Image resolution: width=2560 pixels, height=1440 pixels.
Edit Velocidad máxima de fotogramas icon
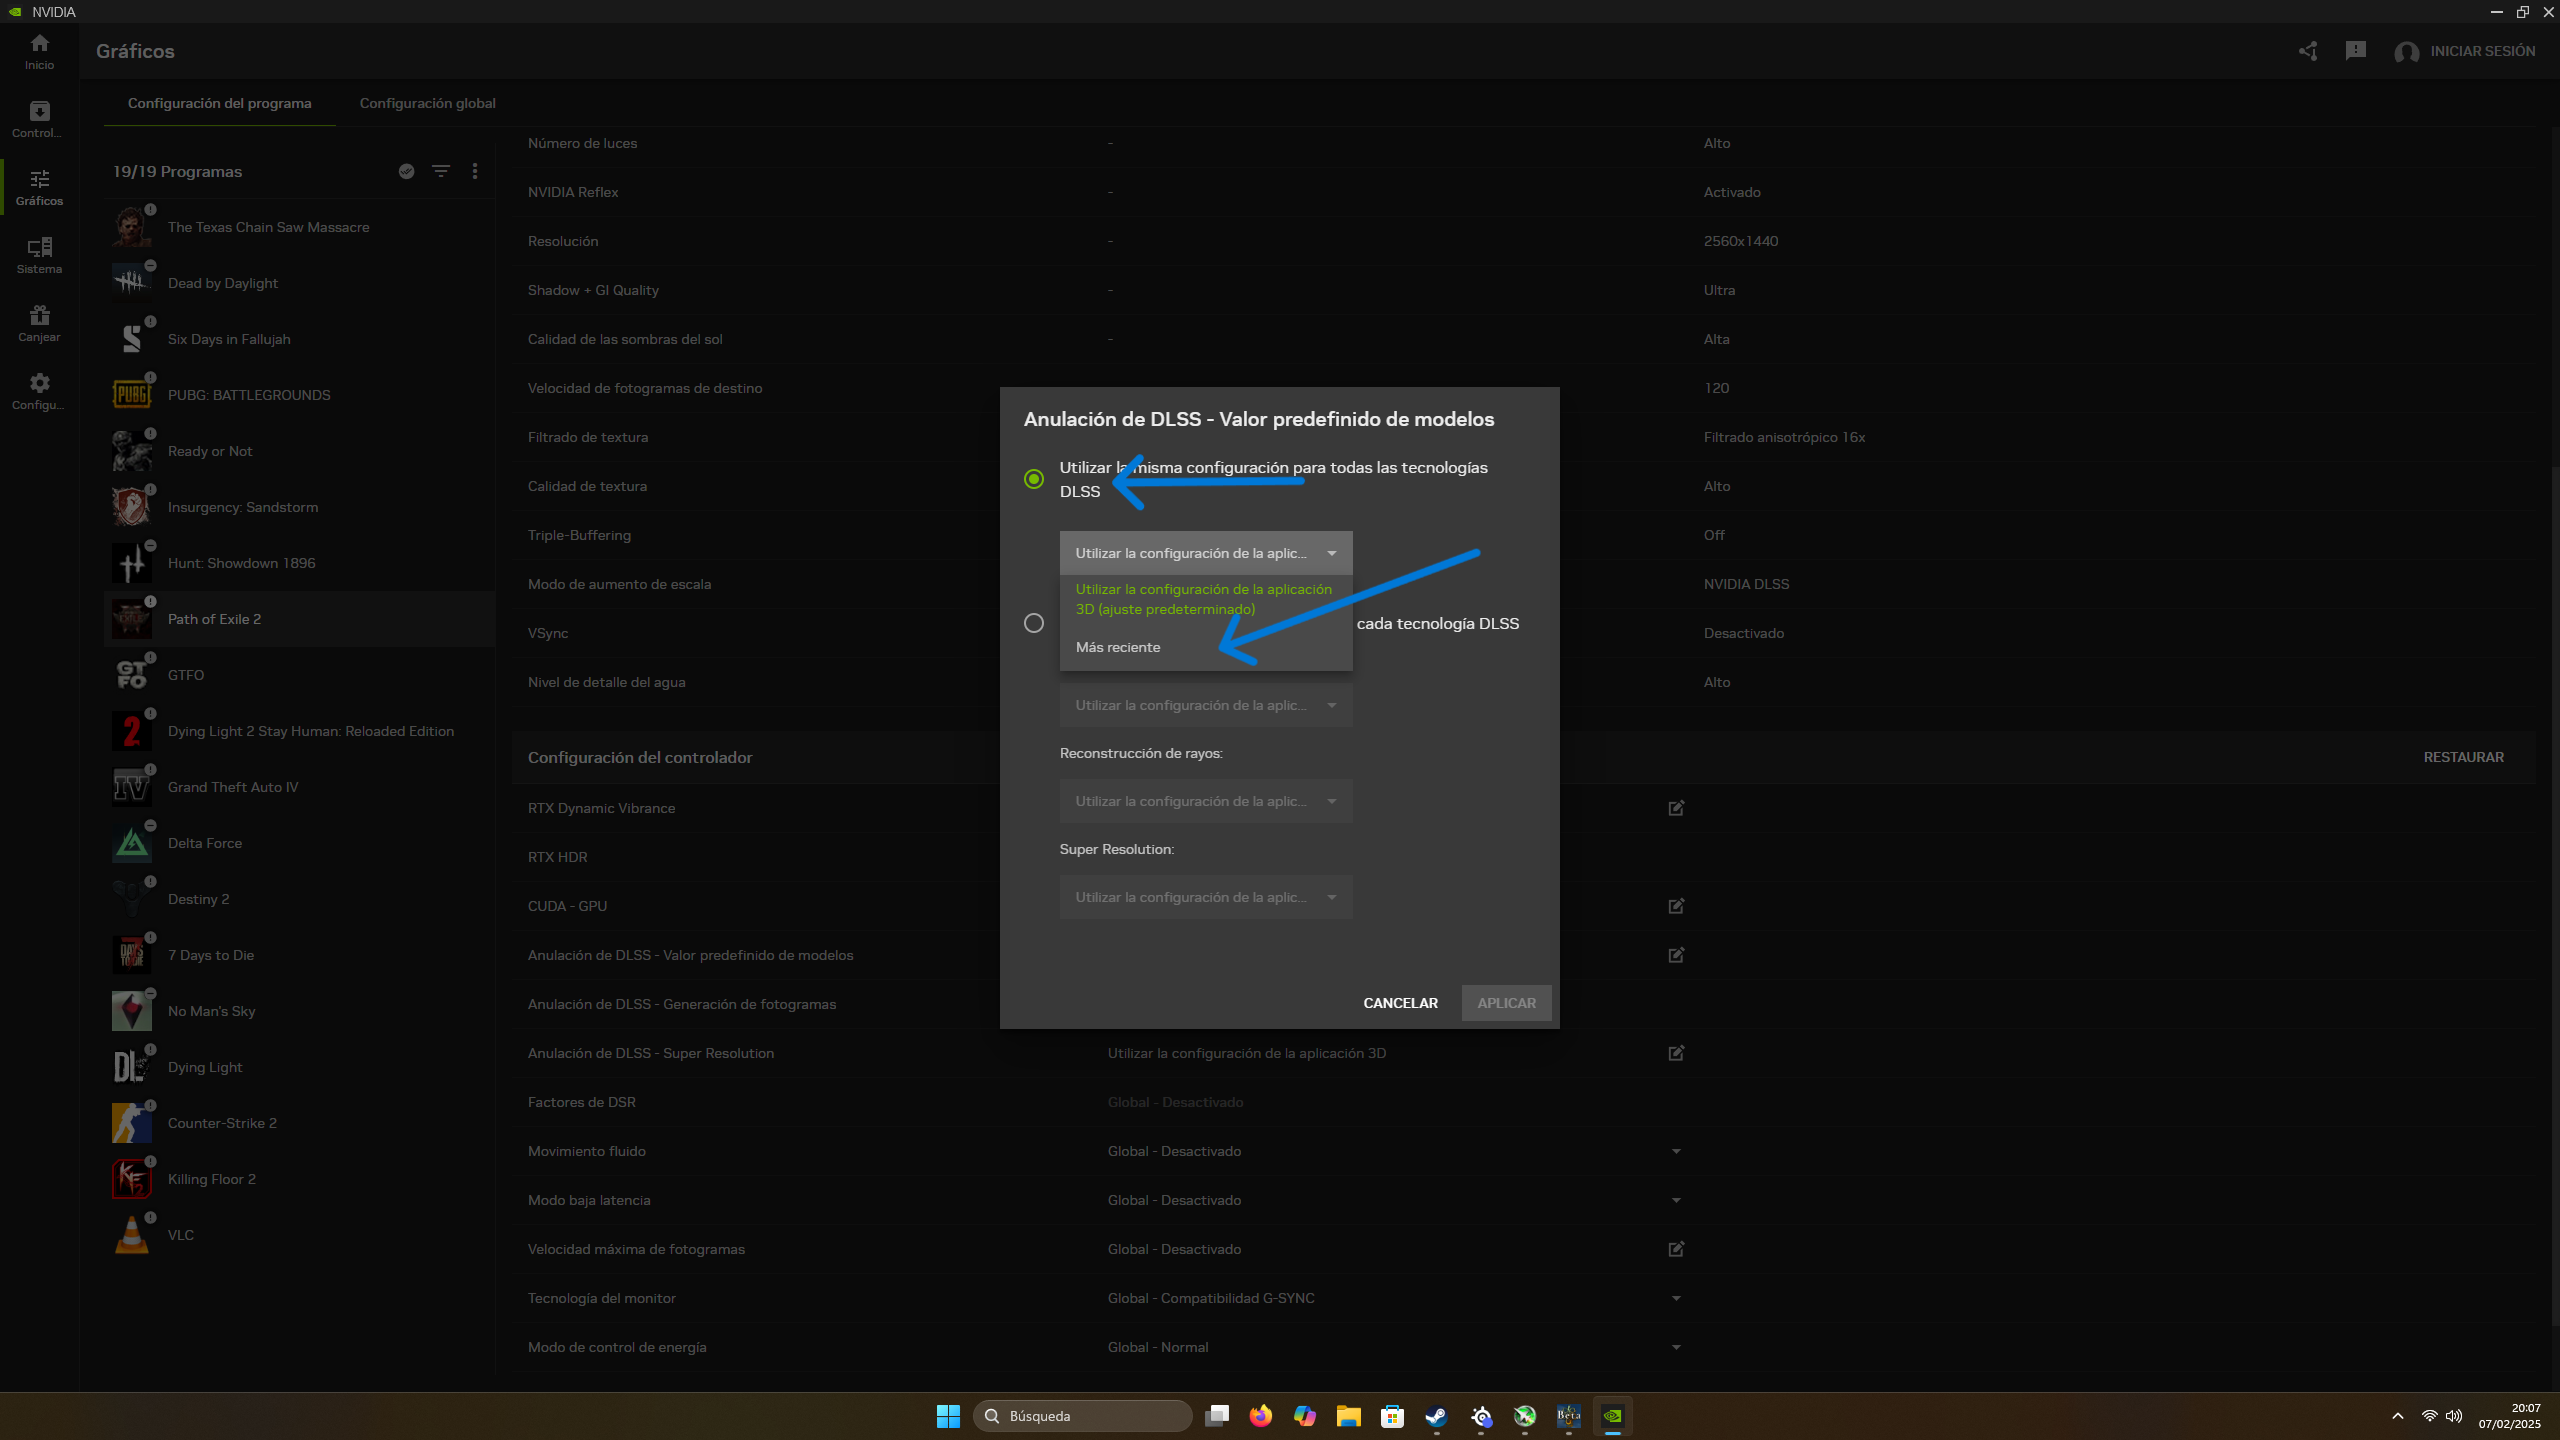(x=1676, y=1249)
